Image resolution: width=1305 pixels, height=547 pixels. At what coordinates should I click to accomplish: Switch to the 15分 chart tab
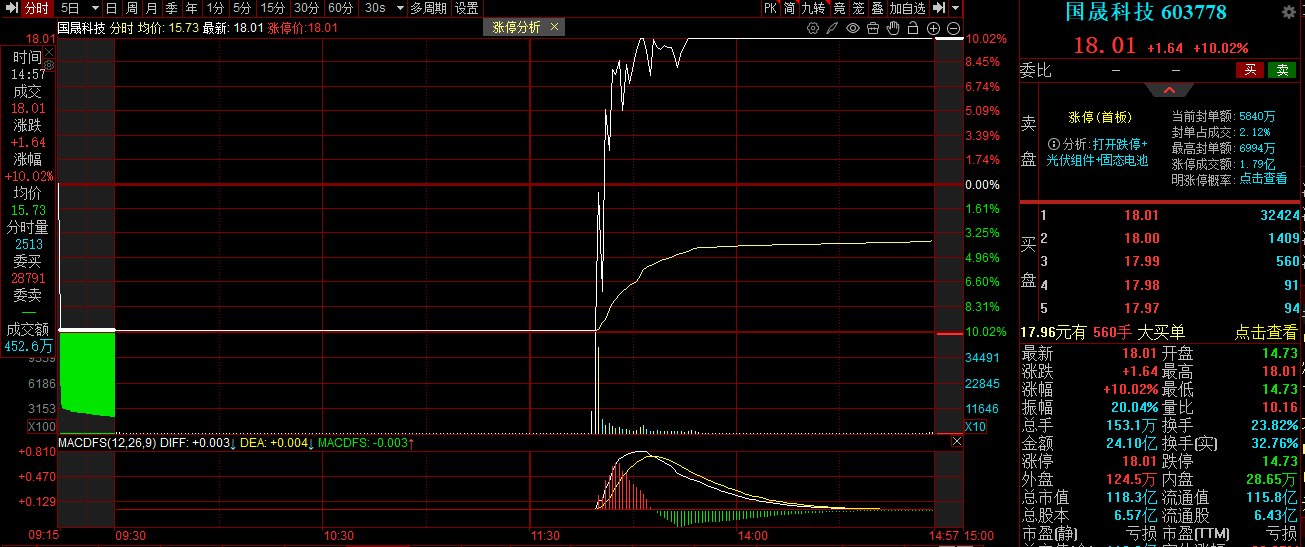click(273, 8)
